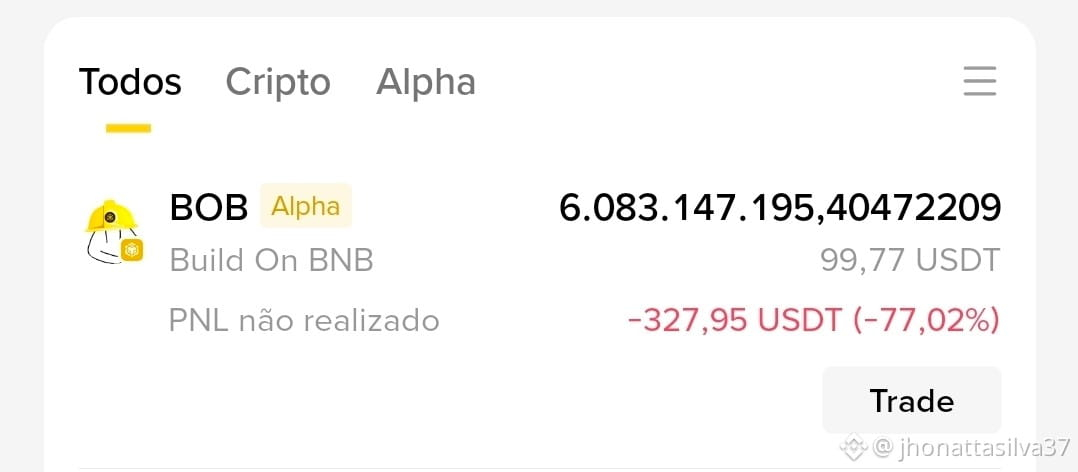Switch to the Alpha tab
The width and height of the screenshot is (1078, 472).
426,82
